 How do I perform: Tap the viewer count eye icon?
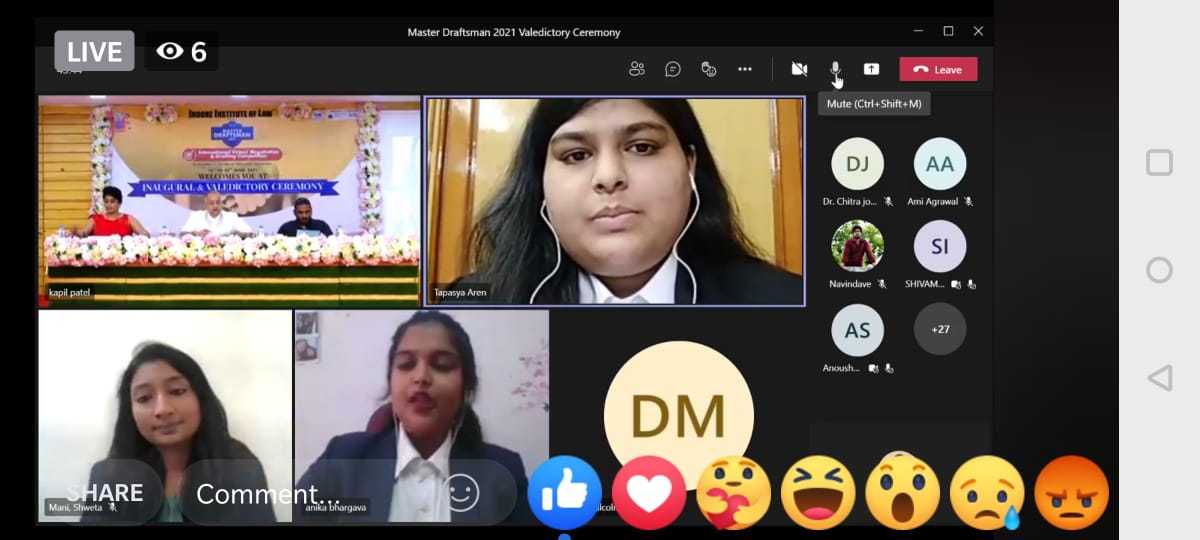tap(170, 51)
